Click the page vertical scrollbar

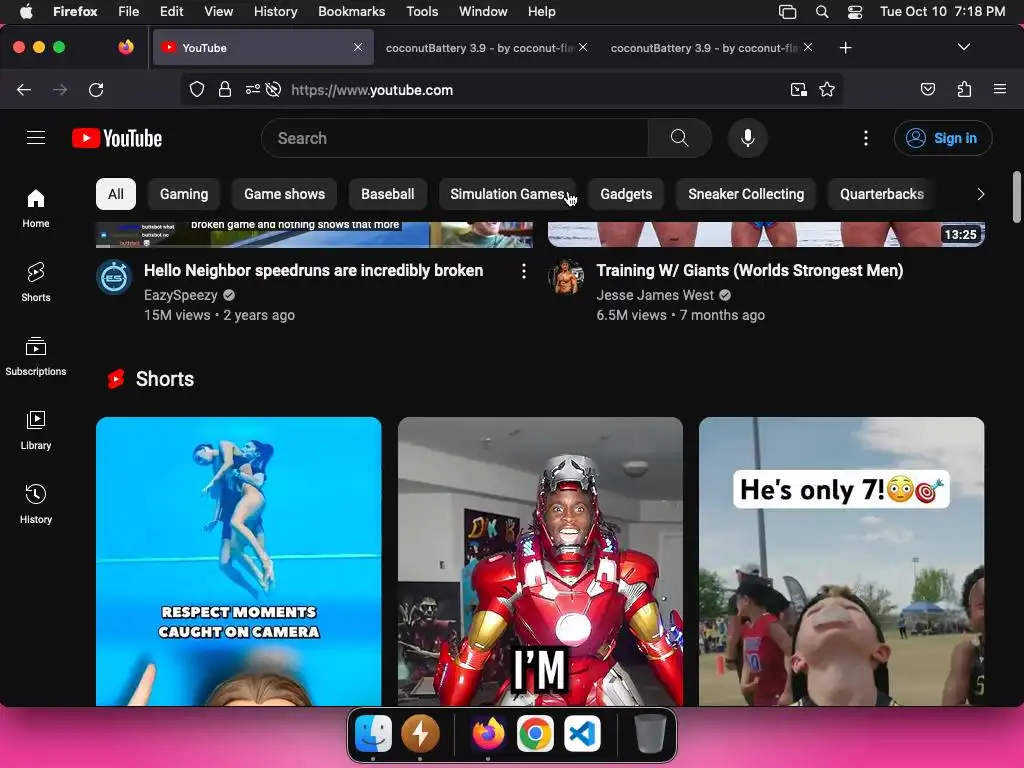pos(1016,197)
